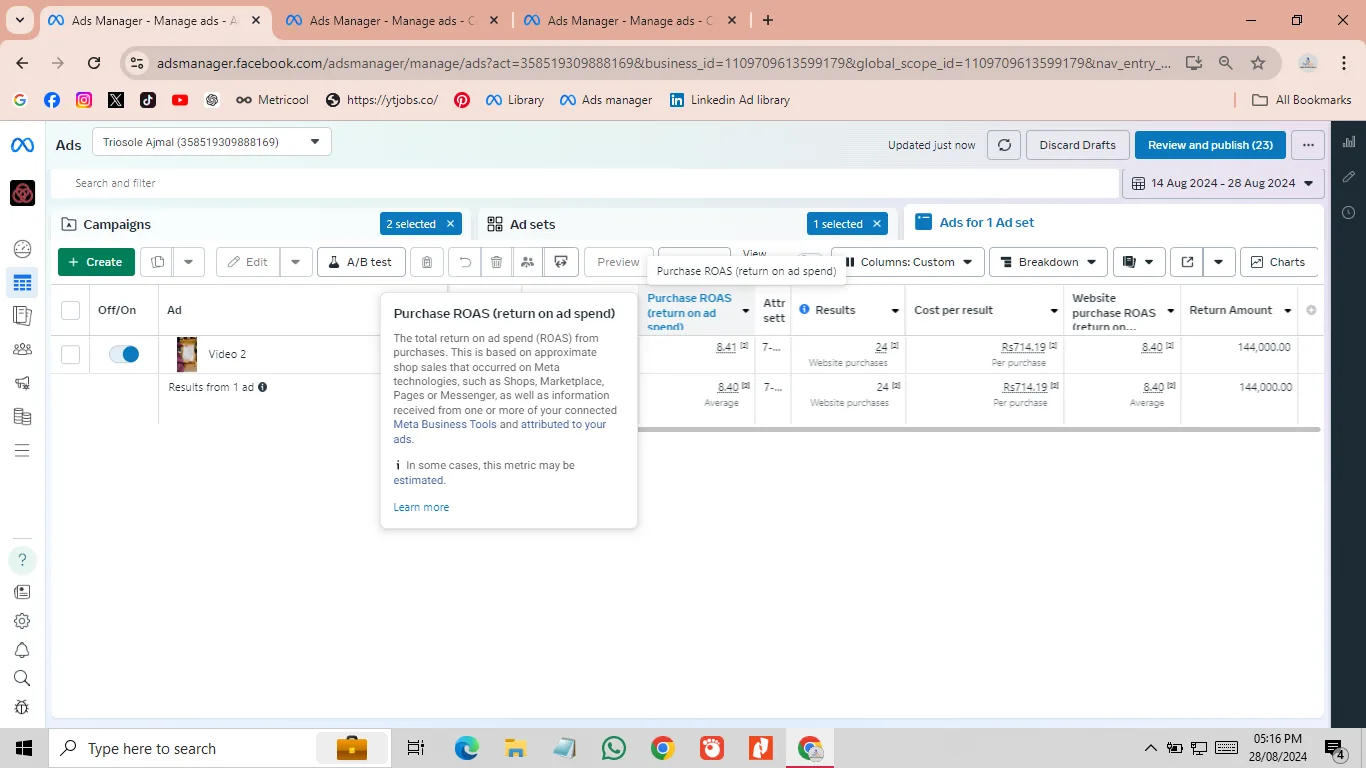
Task: Open the Triosole Ajmal account dropdown
Action: coord(212,142)
